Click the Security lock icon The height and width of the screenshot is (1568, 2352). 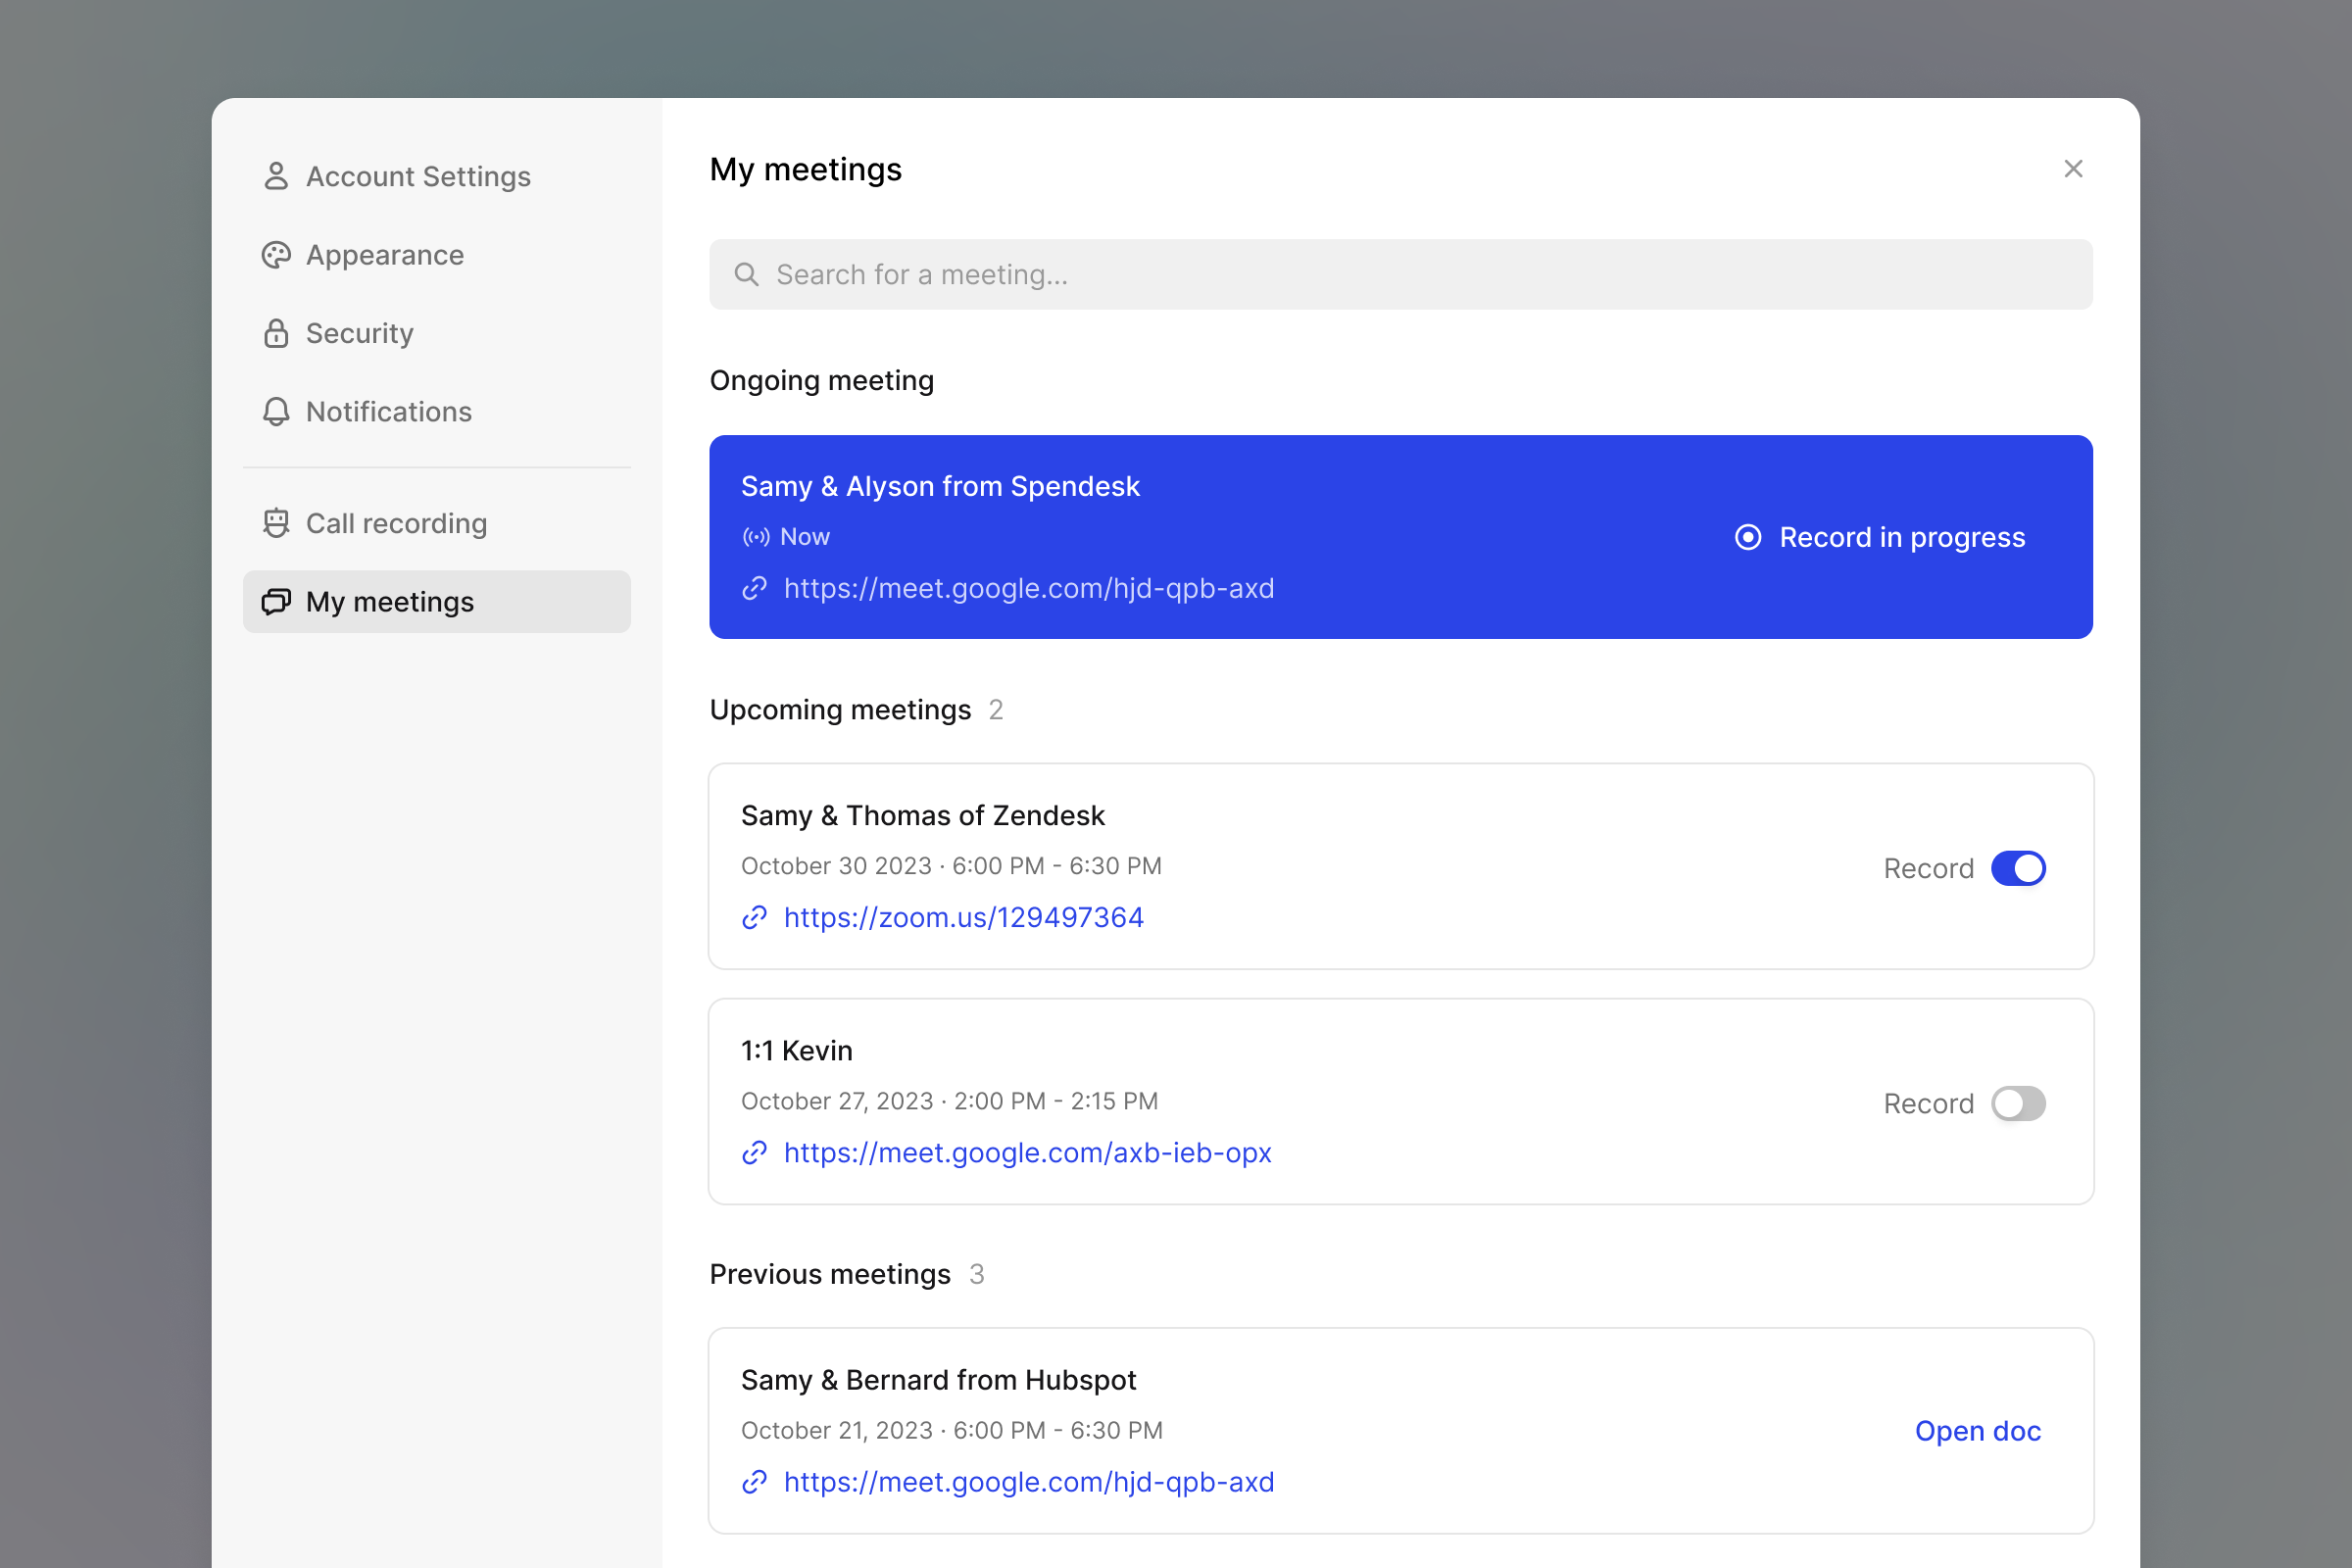(276, 333)
